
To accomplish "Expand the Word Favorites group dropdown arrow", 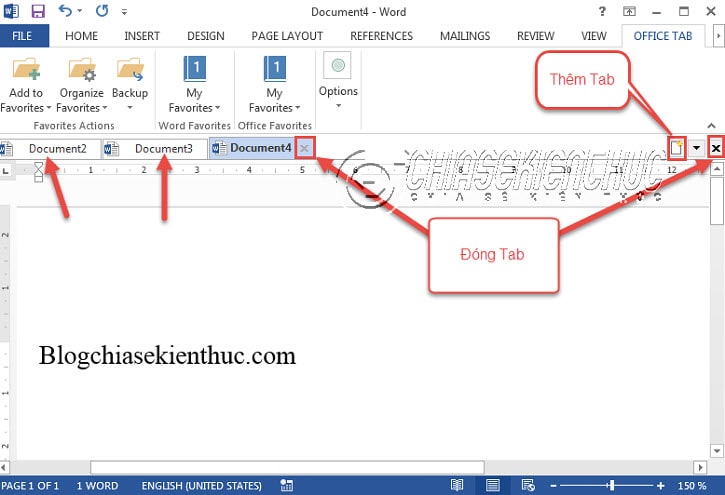I will [x=218, y=108].
